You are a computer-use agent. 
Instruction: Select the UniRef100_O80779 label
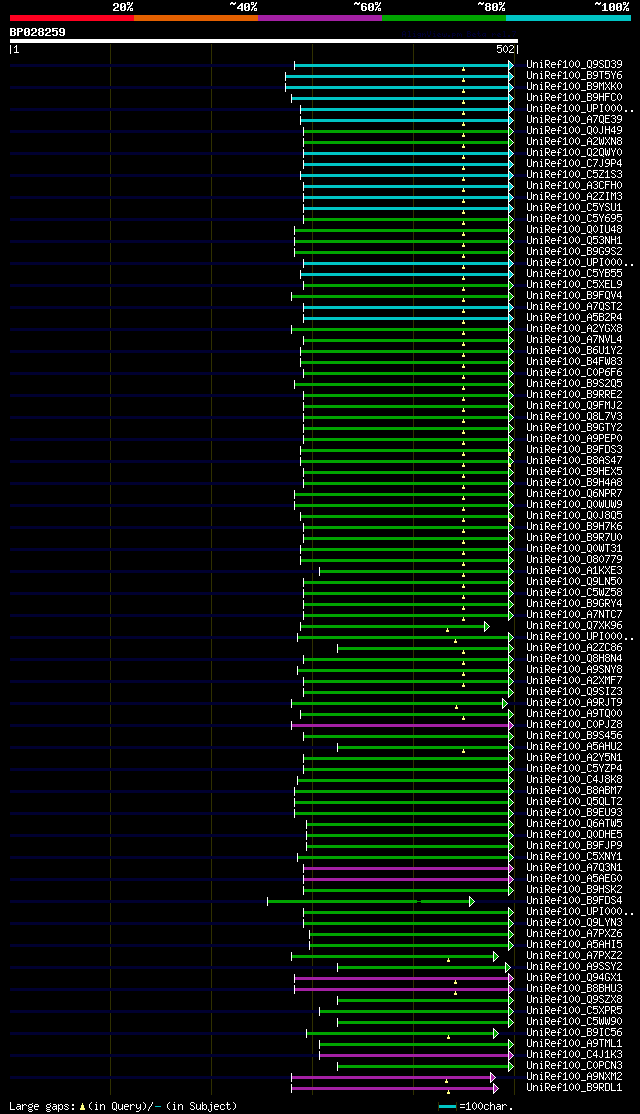pyautogui.click(x=574, y=560)
